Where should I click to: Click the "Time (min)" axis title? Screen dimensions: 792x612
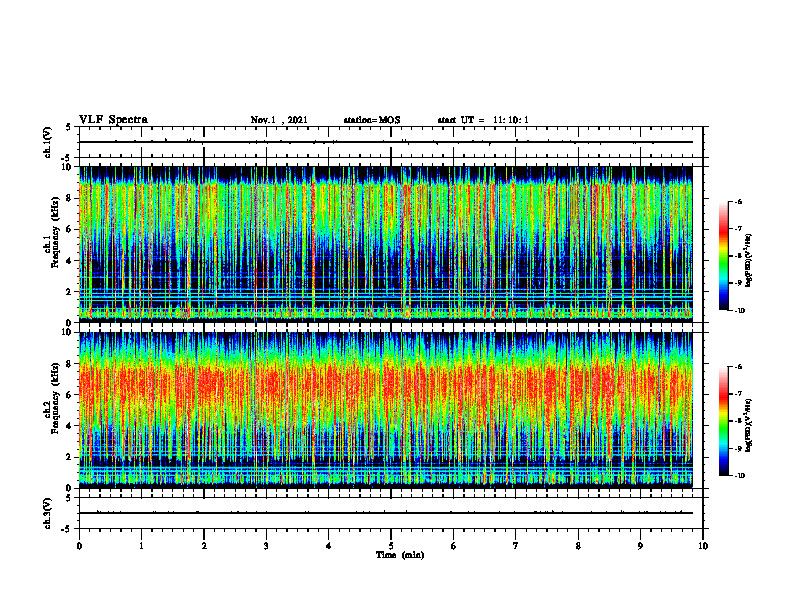(400, 555)
